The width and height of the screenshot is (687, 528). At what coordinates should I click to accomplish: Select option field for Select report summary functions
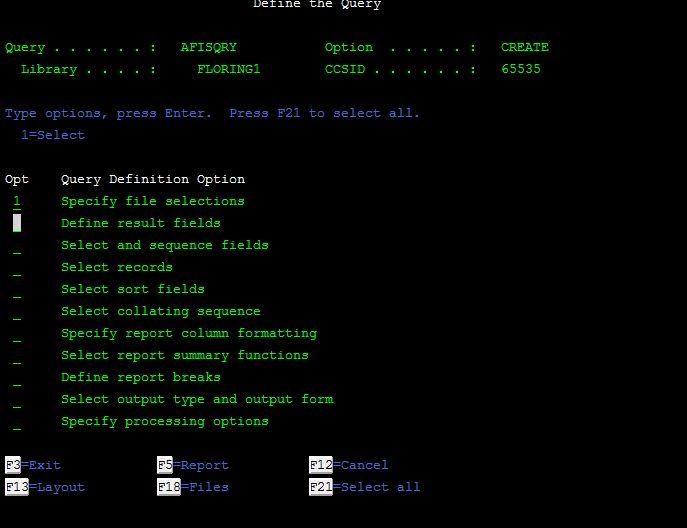17,355
